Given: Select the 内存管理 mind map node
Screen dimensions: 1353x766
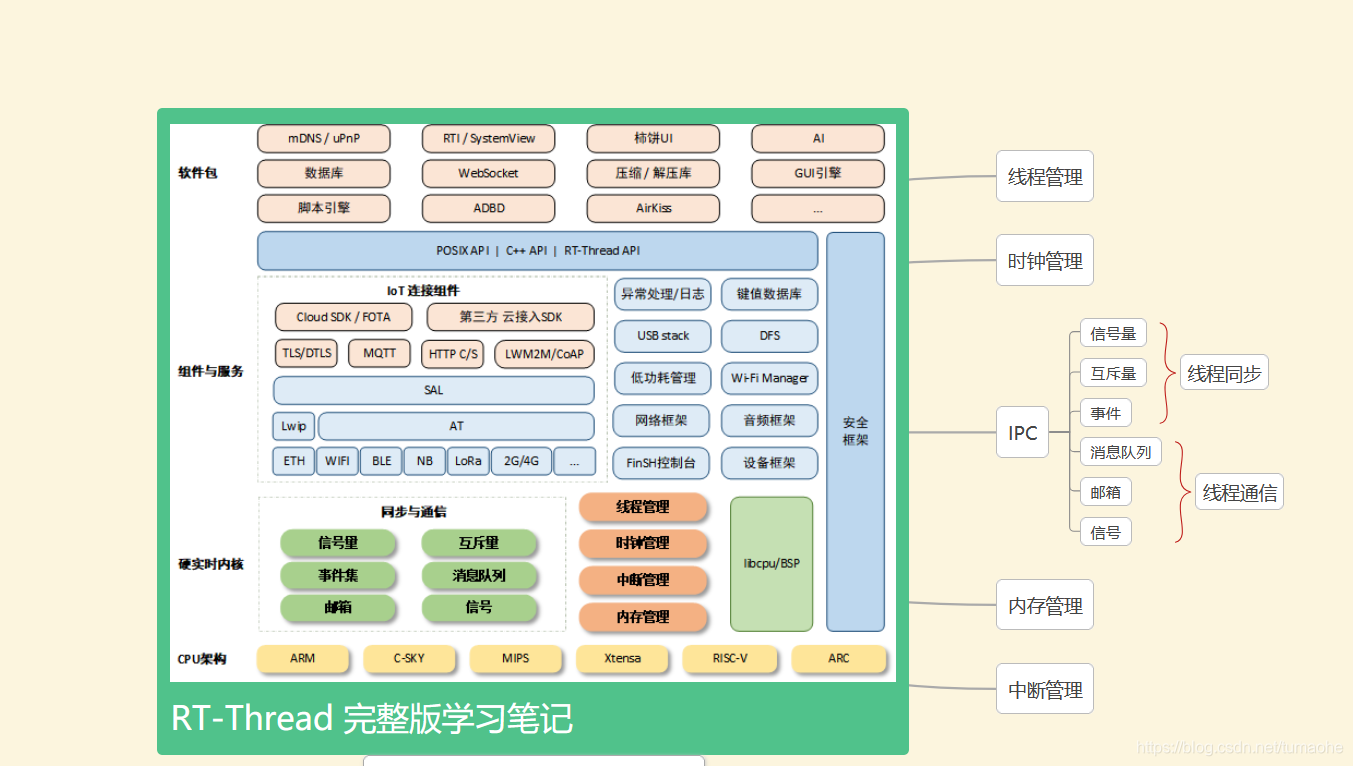Looking at the screenshot, I should 1045,605.
